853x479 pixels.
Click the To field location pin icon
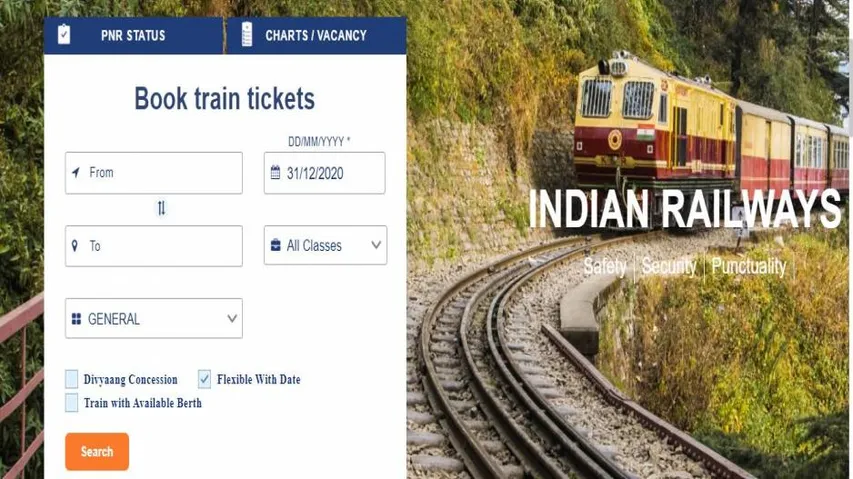coord(75,246)
